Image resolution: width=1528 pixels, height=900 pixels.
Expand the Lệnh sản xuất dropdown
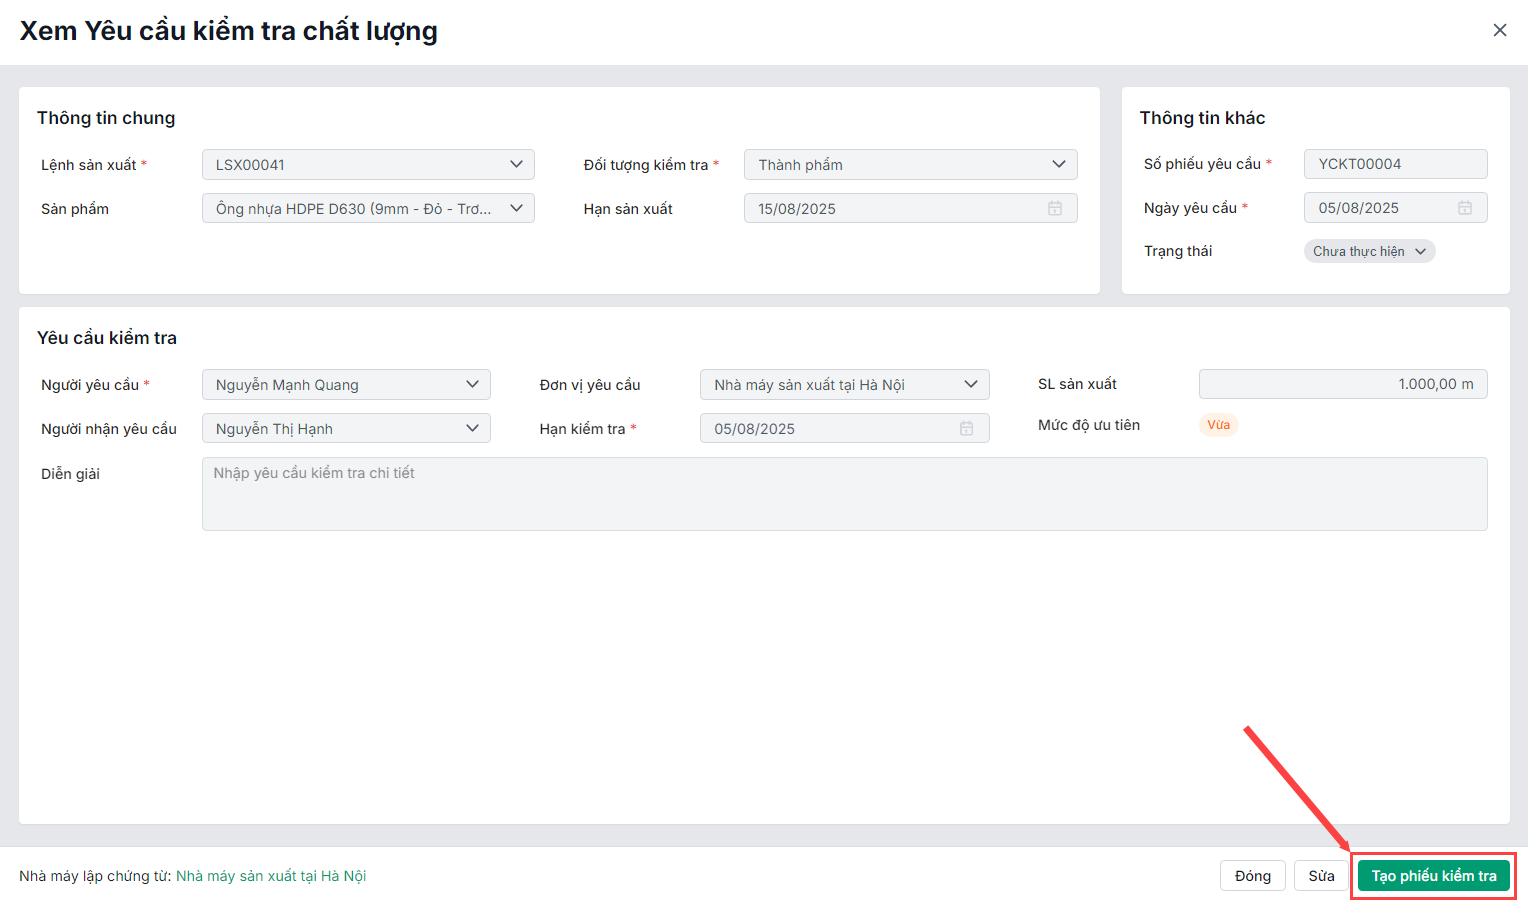(x=516, y=164)
